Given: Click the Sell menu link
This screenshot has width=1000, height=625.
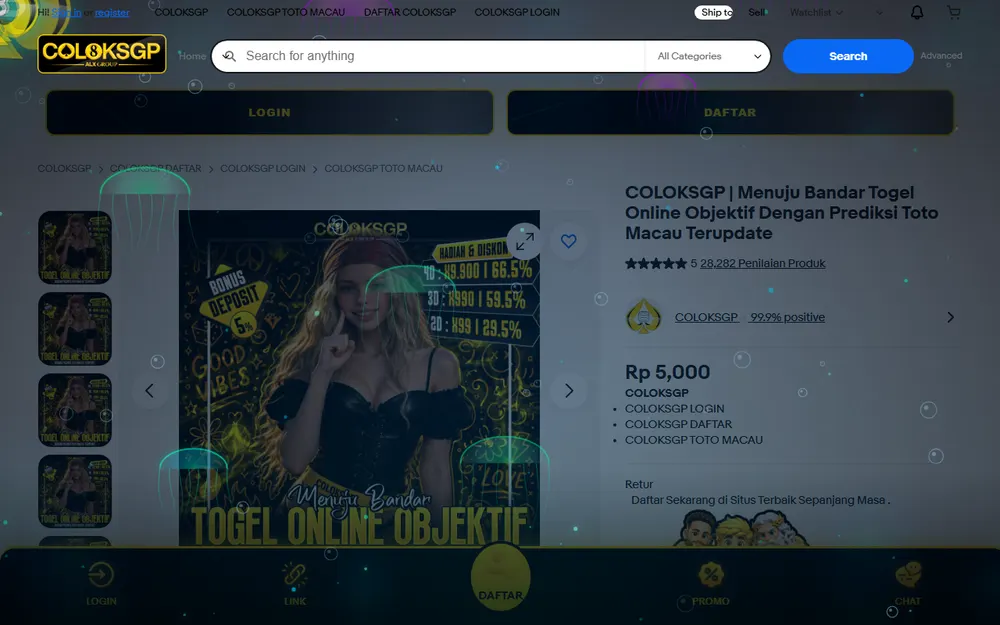Looking at the screenshot, I should click(x=756, y=12).
